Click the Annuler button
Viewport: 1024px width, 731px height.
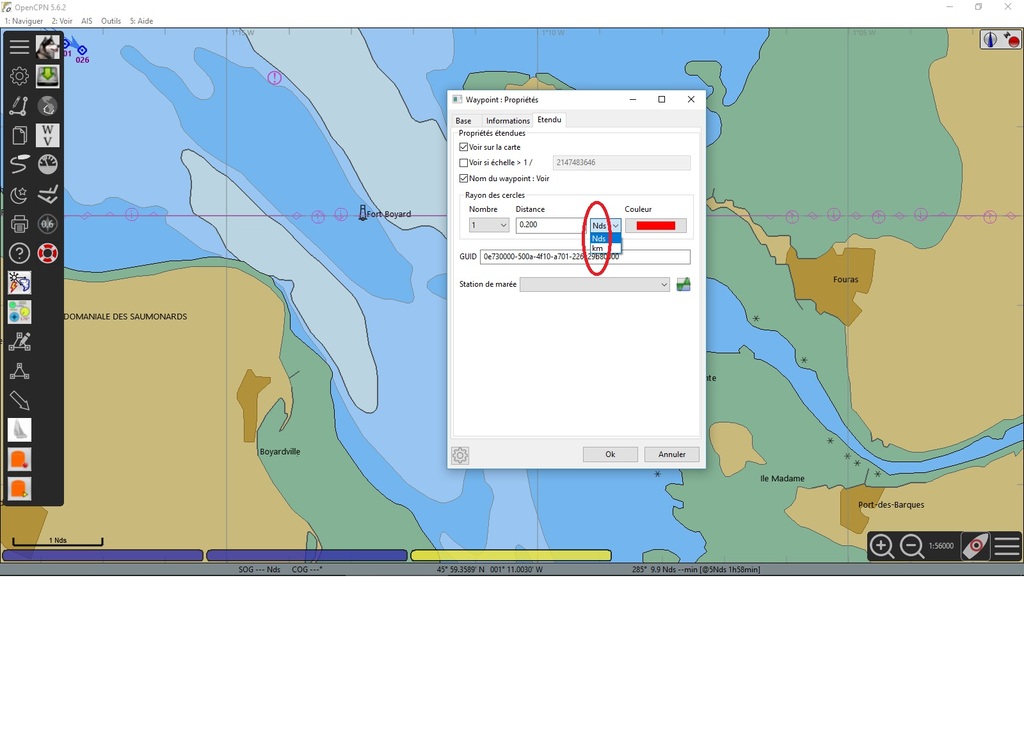pyautogui.click(x=672, y=454)
